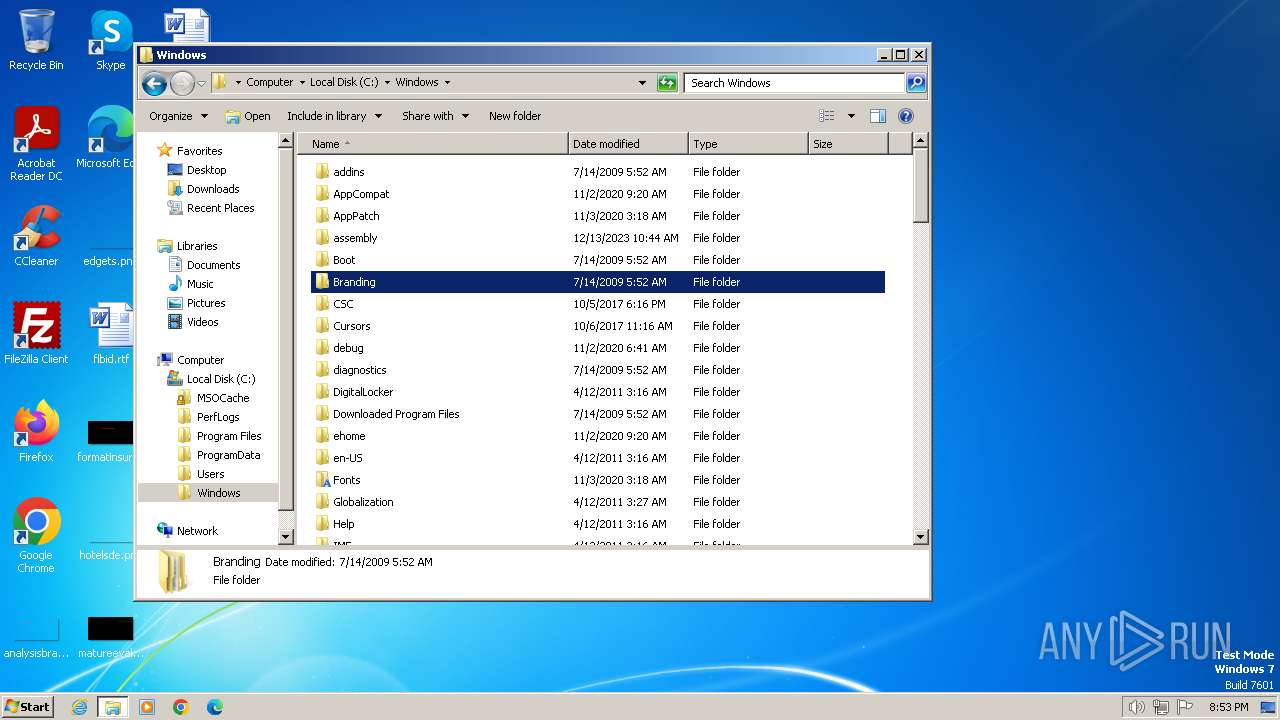Open FileZilla Client desktop icon
This screenshot has height=720, width=1280.
(x=36, y=334)
